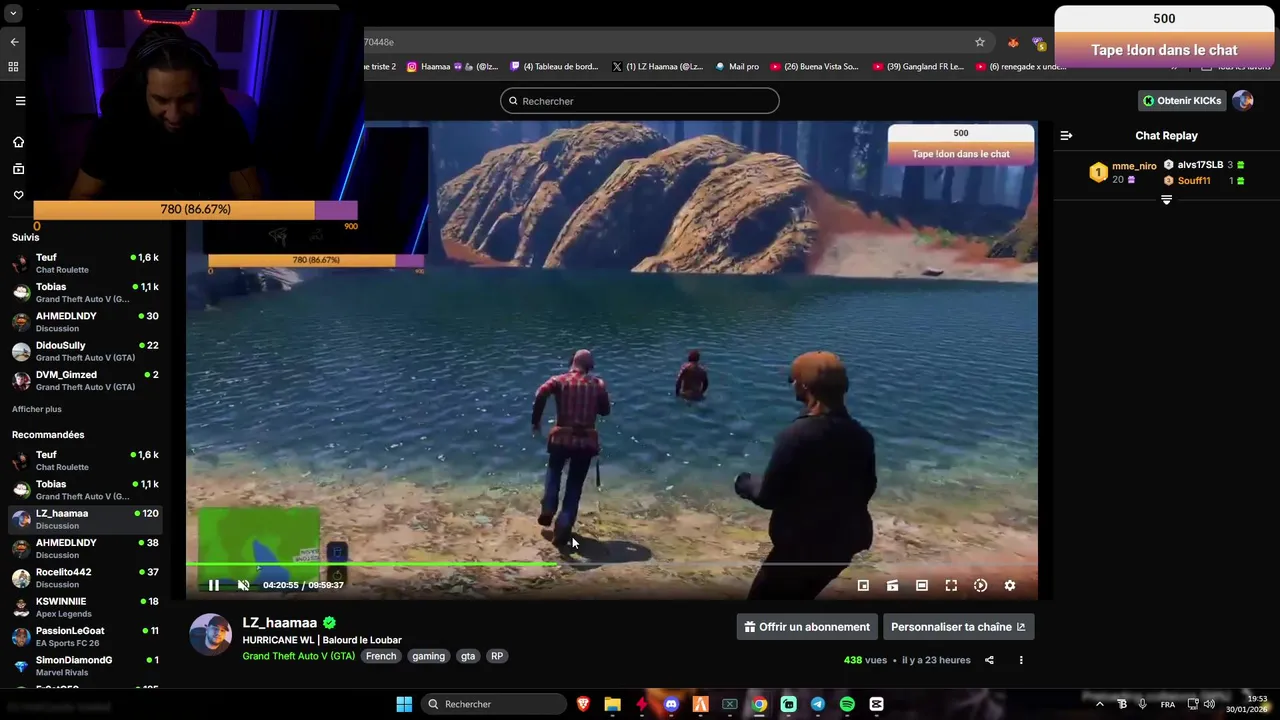This screenshot has height=720, width=1280.
Task: Share the video via share icon
Action: (x=989, y=660)
